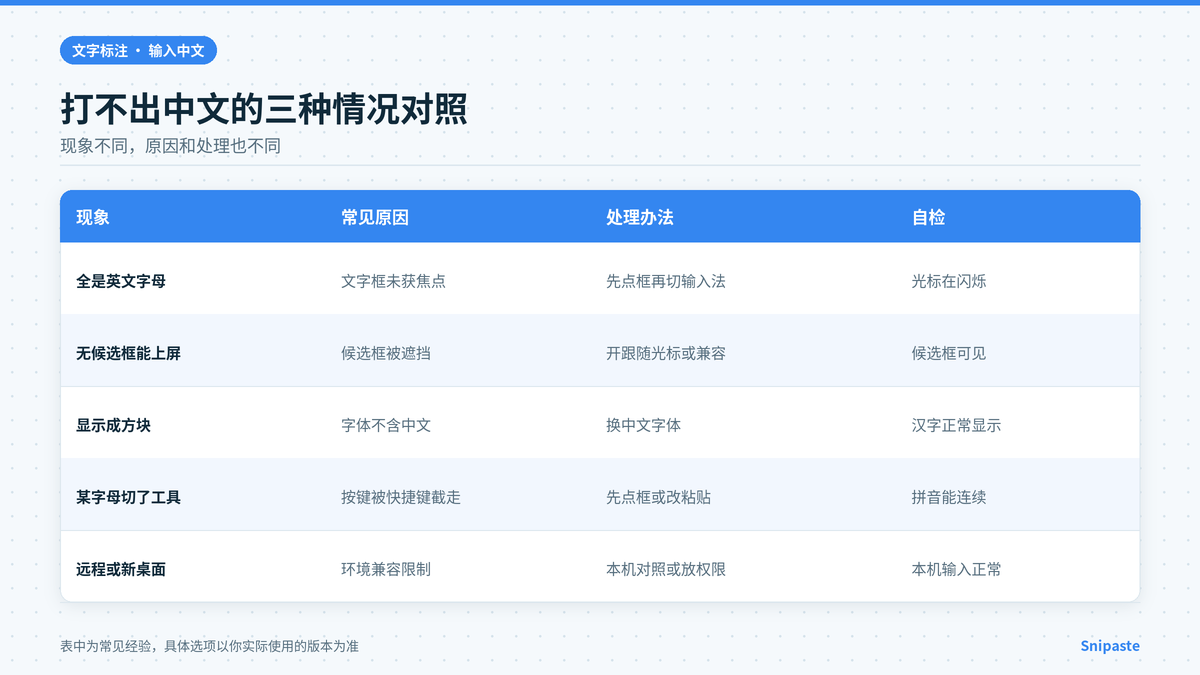Select the cell 按键被快捷键截走
The height and width of the screenshot is (675, 1200).
401,497
